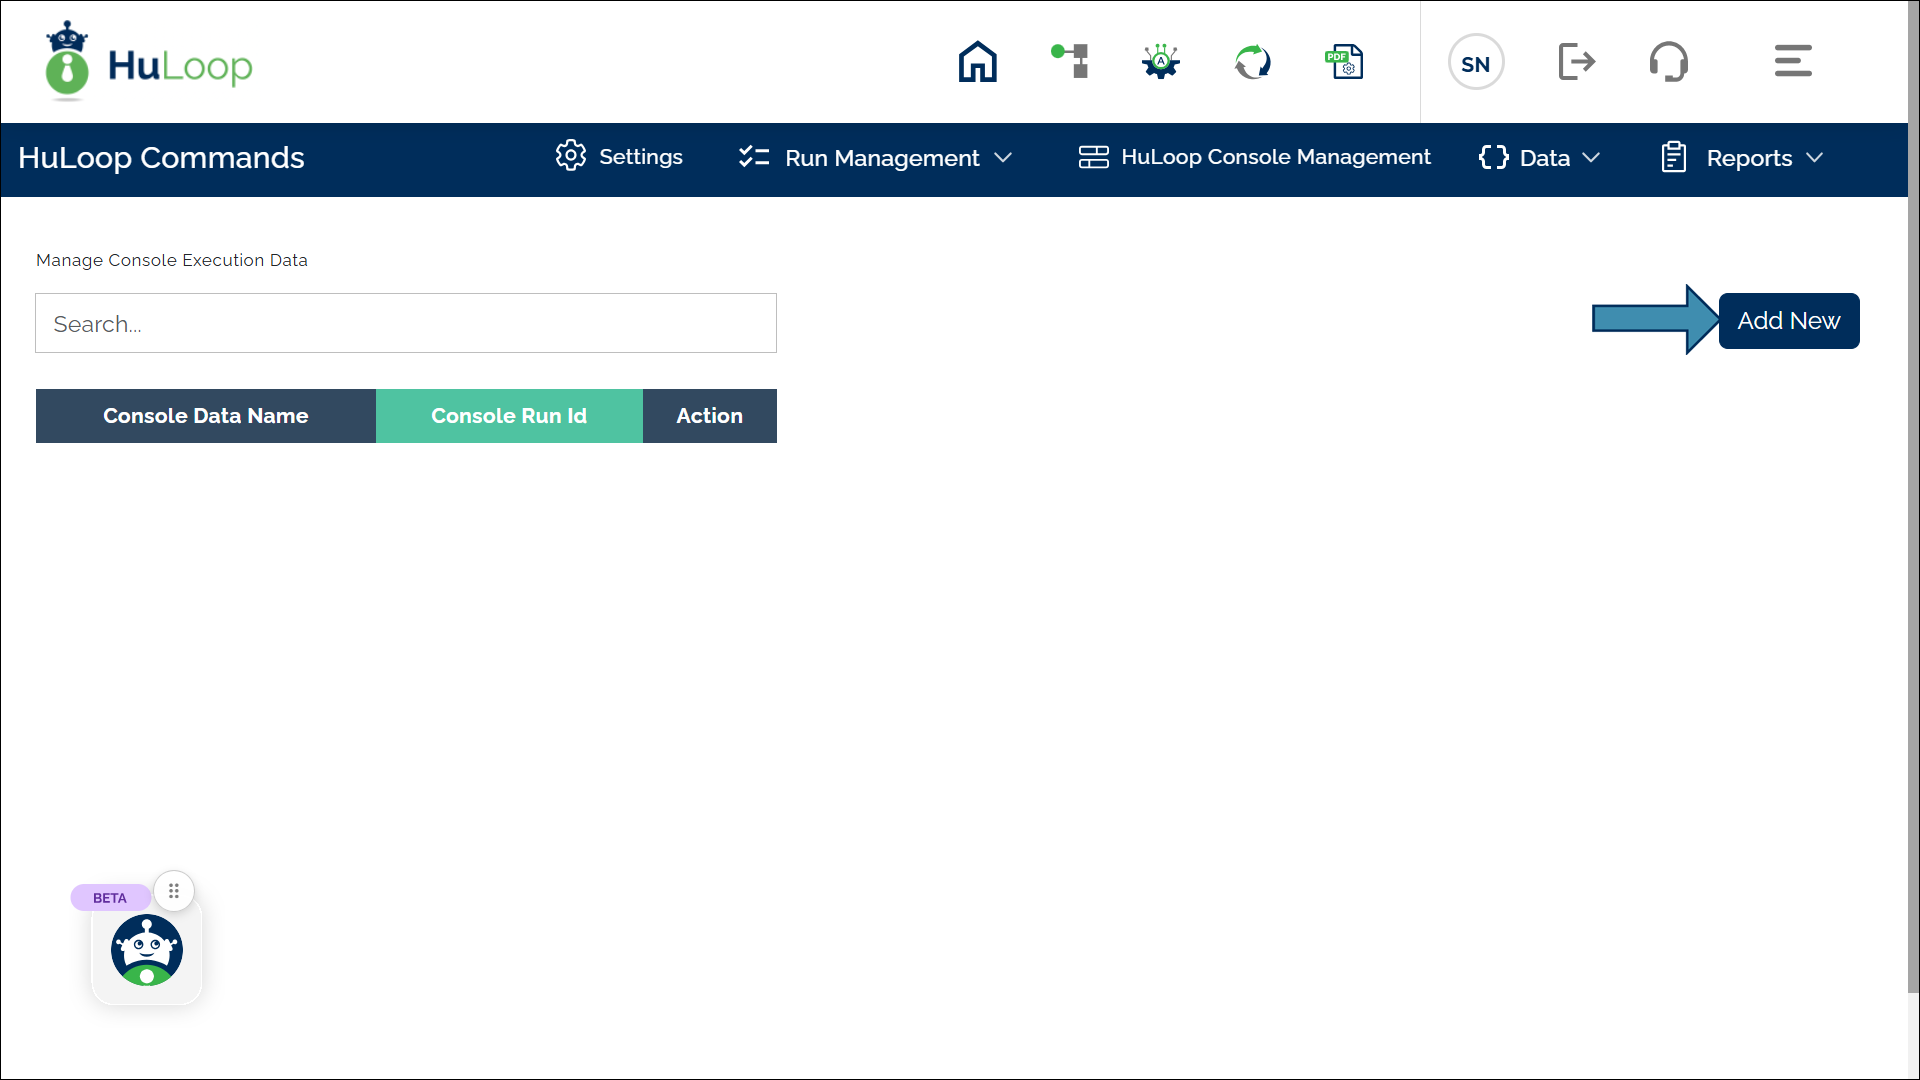Click the automation gear robot icon
Screen dimensions: 1920x1080
[x=1161, y=62]
